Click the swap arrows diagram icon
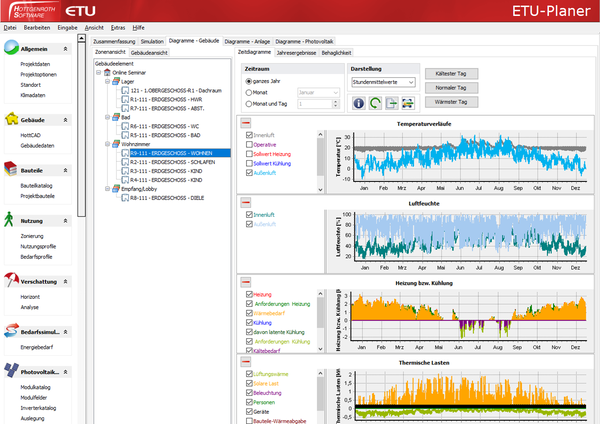 pyautogui.click(x=408, y=103)
